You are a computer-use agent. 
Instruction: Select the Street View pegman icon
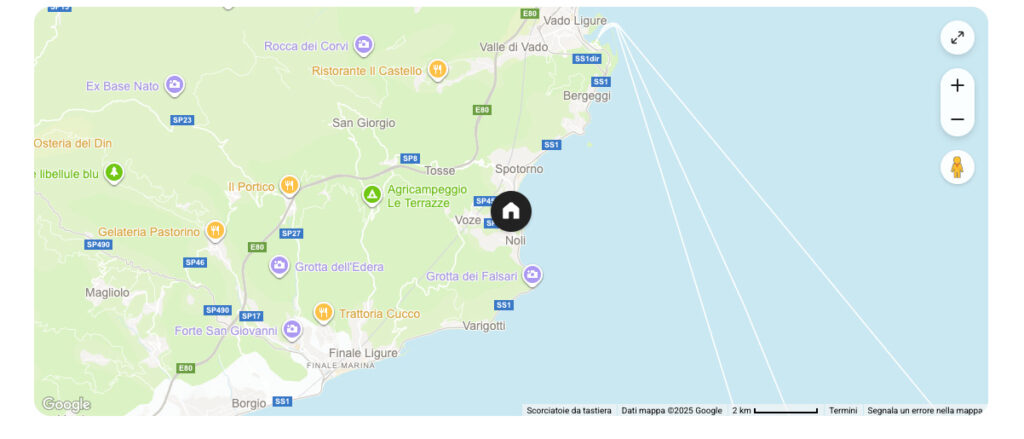(x=957, y=167)
